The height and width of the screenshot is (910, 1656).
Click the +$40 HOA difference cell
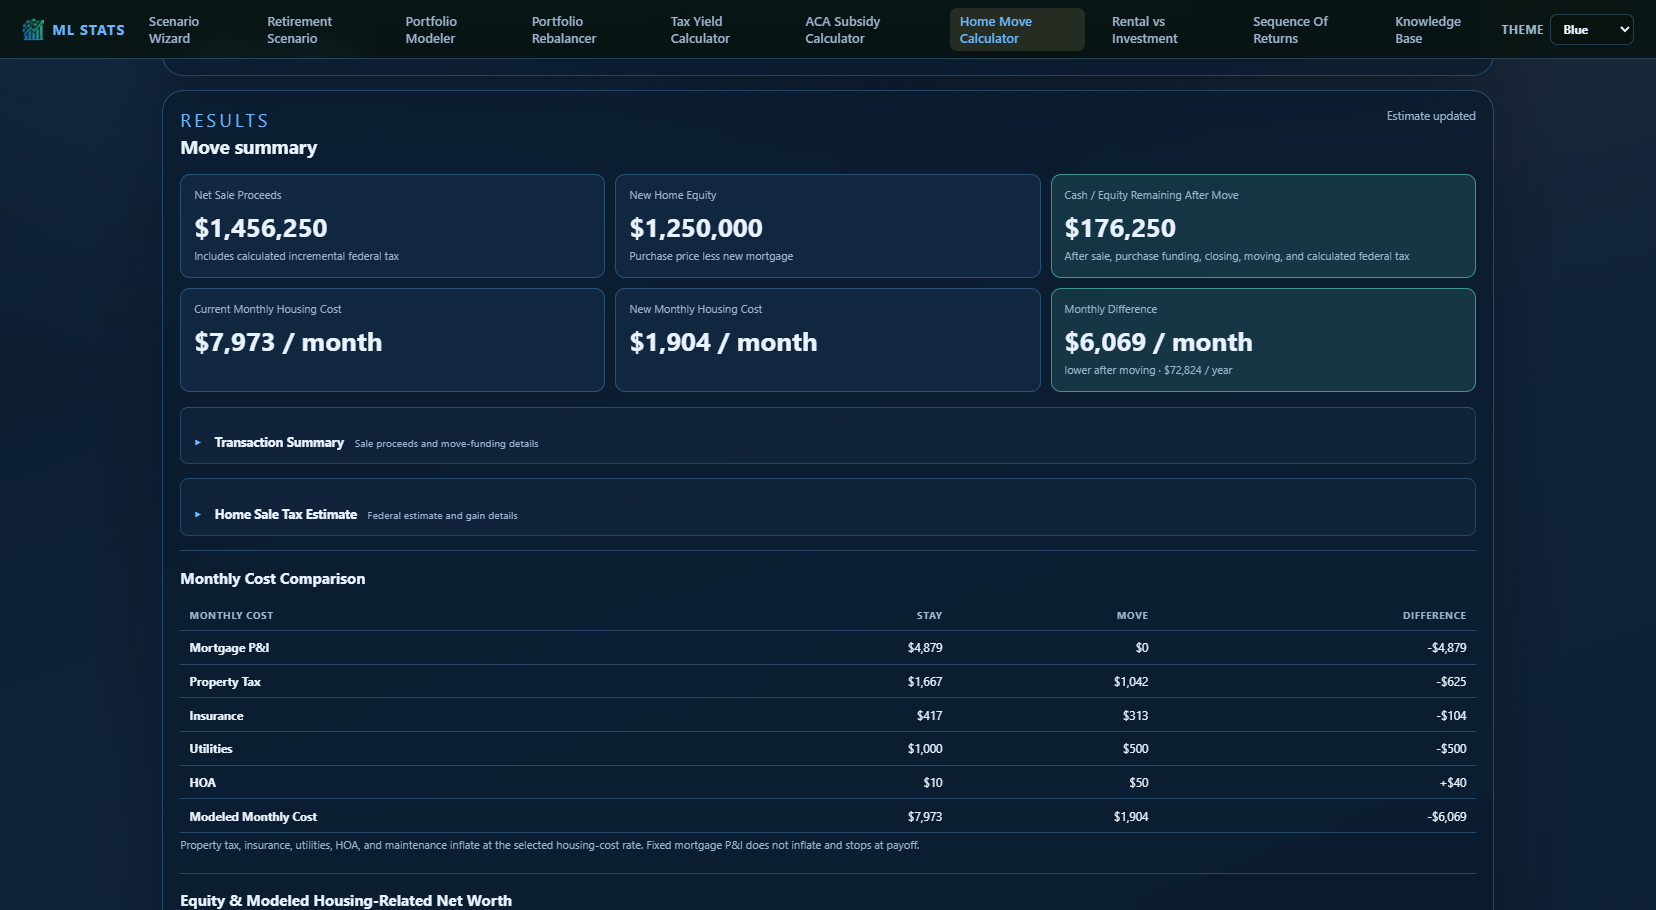coord(1453,783)
